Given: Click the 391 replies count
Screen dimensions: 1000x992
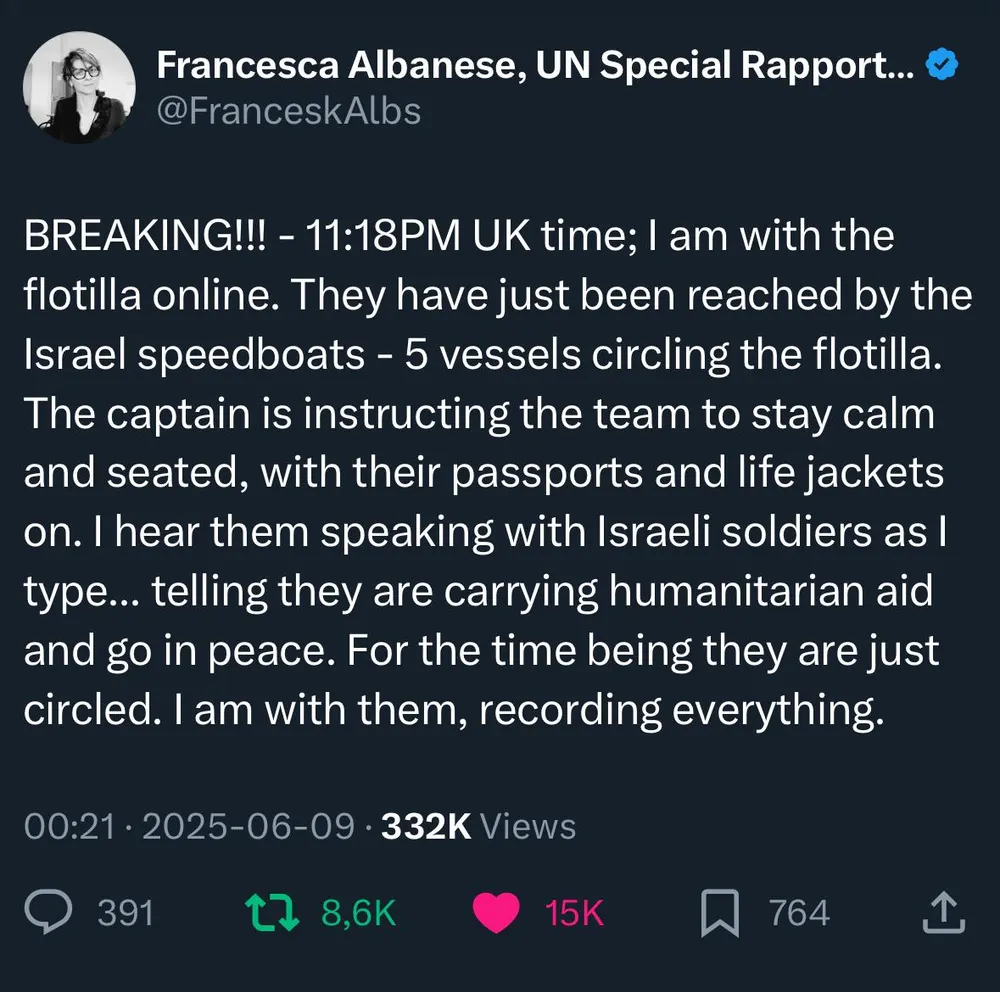Looking at the screenshot, I should point(125,912).
